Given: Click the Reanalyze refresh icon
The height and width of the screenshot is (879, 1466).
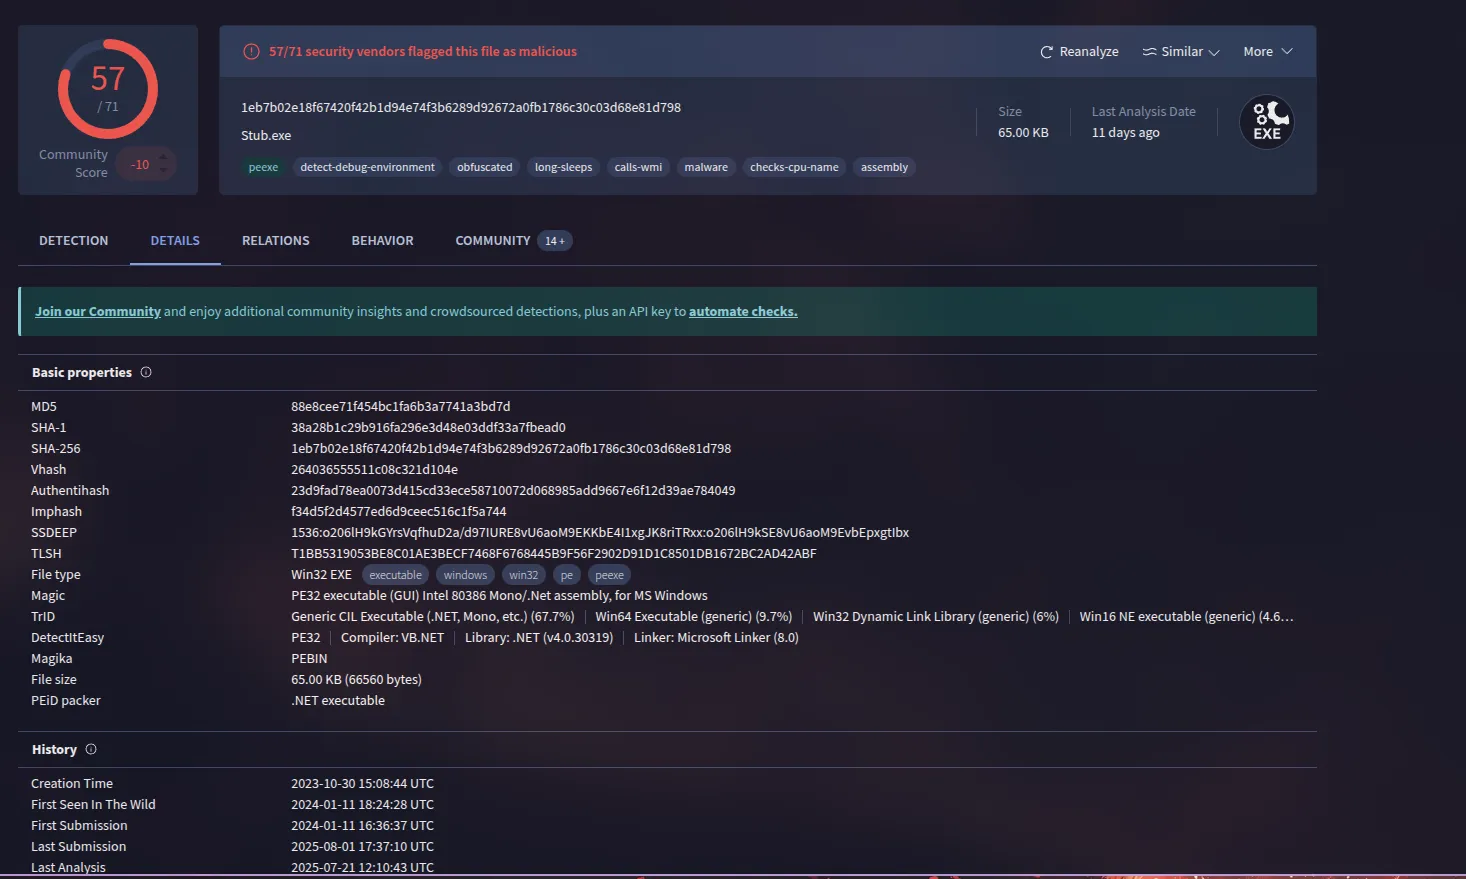Looking at the screenshot, I should tap(1046, 52).
